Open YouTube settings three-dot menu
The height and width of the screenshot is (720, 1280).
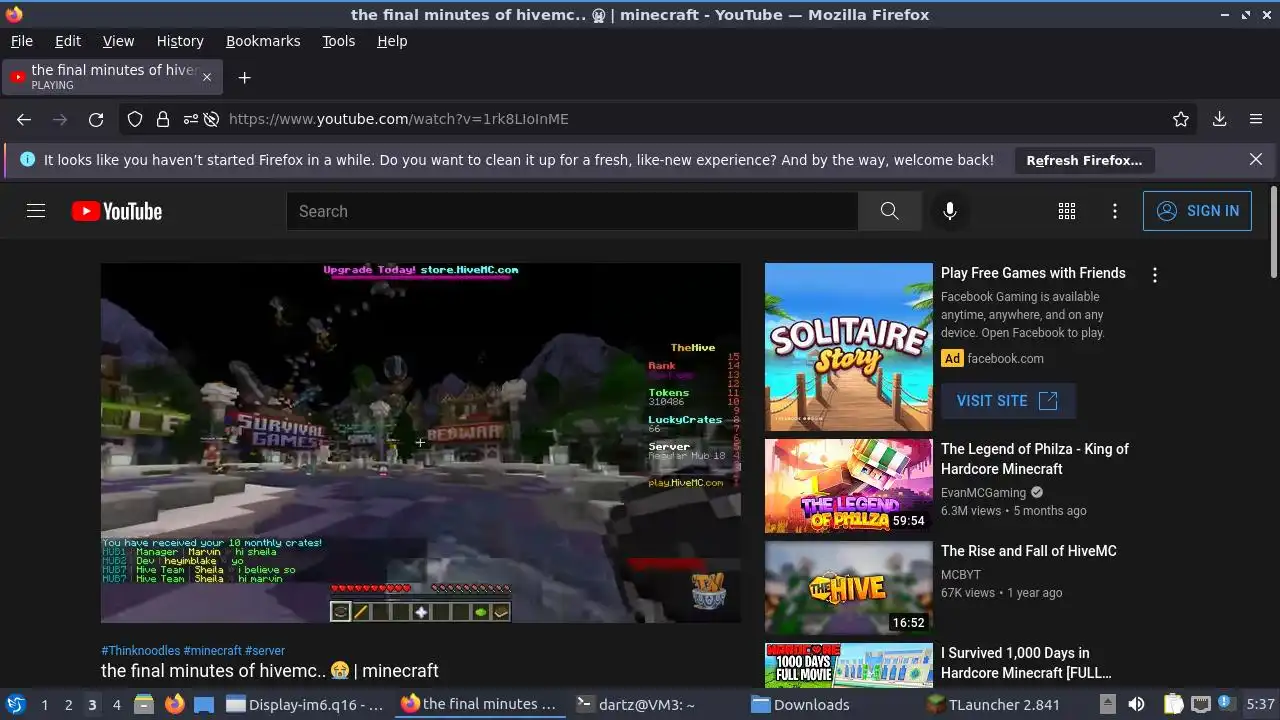tap(1115, 211)
